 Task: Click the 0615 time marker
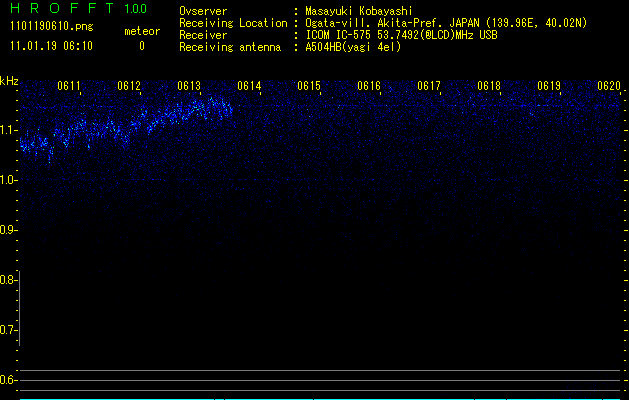pos(308,86)
